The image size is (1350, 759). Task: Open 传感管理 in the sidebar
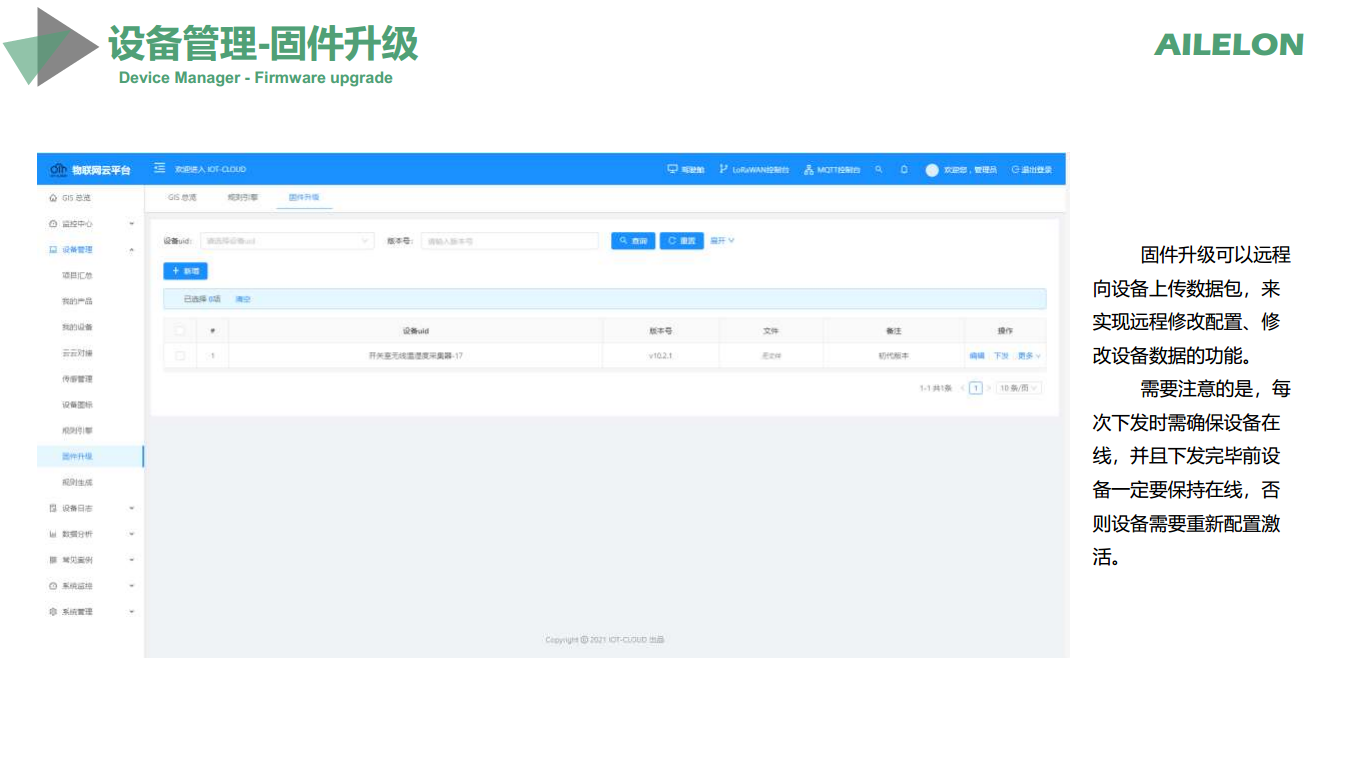(77, 379)
